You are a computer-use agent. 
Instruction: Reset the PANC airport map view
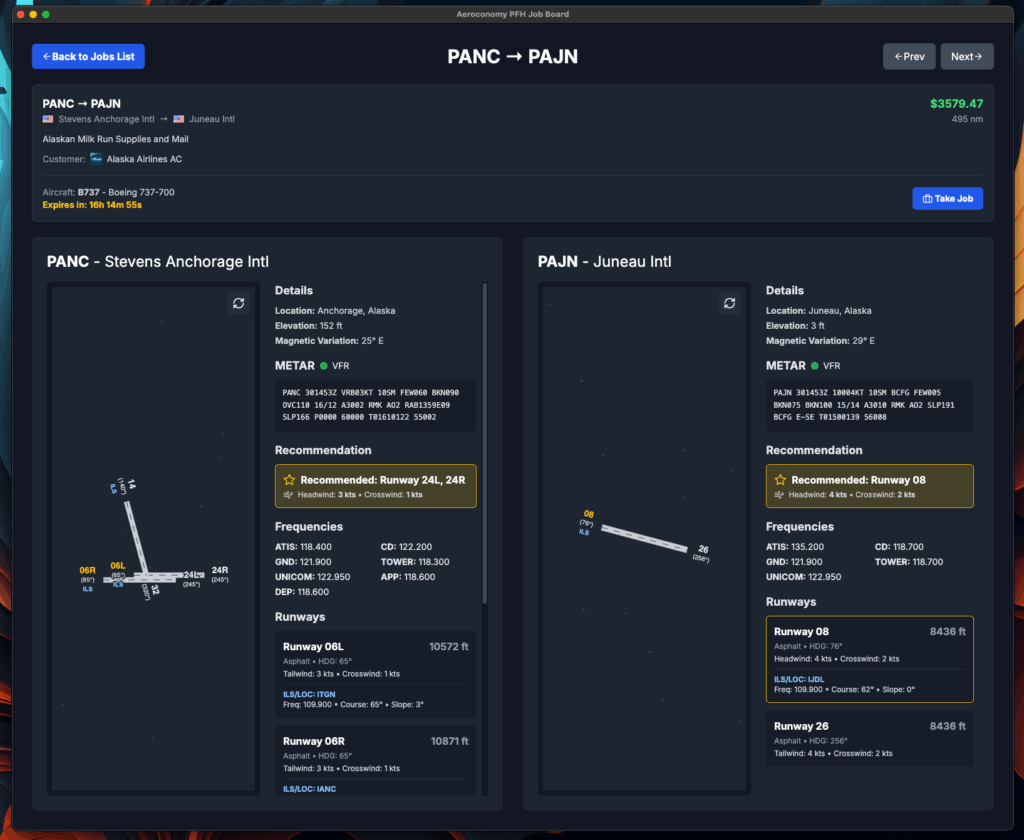238,303
